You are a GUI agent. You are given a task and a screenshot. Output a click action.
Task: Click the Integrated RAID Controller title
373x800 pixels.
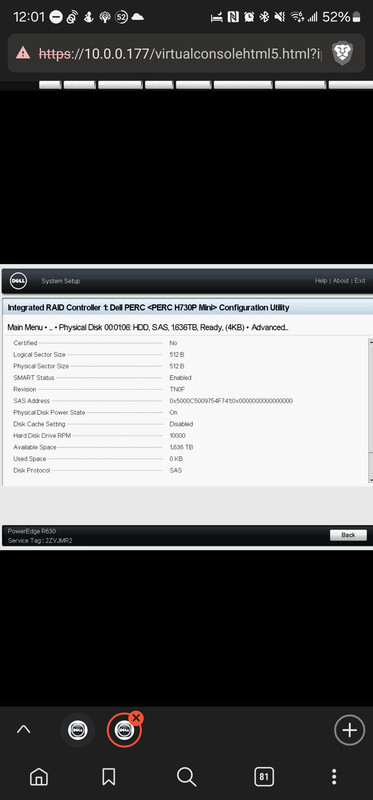(x=148, y=307)
